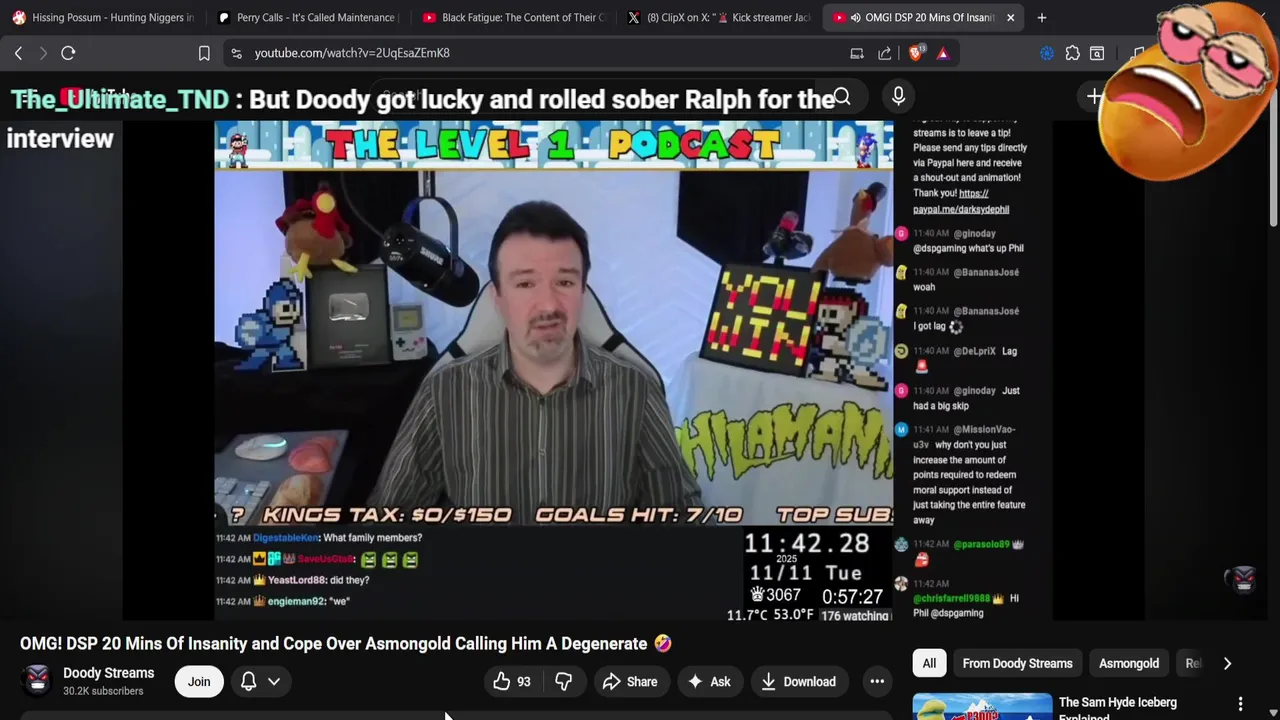
Task: Open the sidebar search panel icon
Action: pyautogui.click(x=1097, y=53)
